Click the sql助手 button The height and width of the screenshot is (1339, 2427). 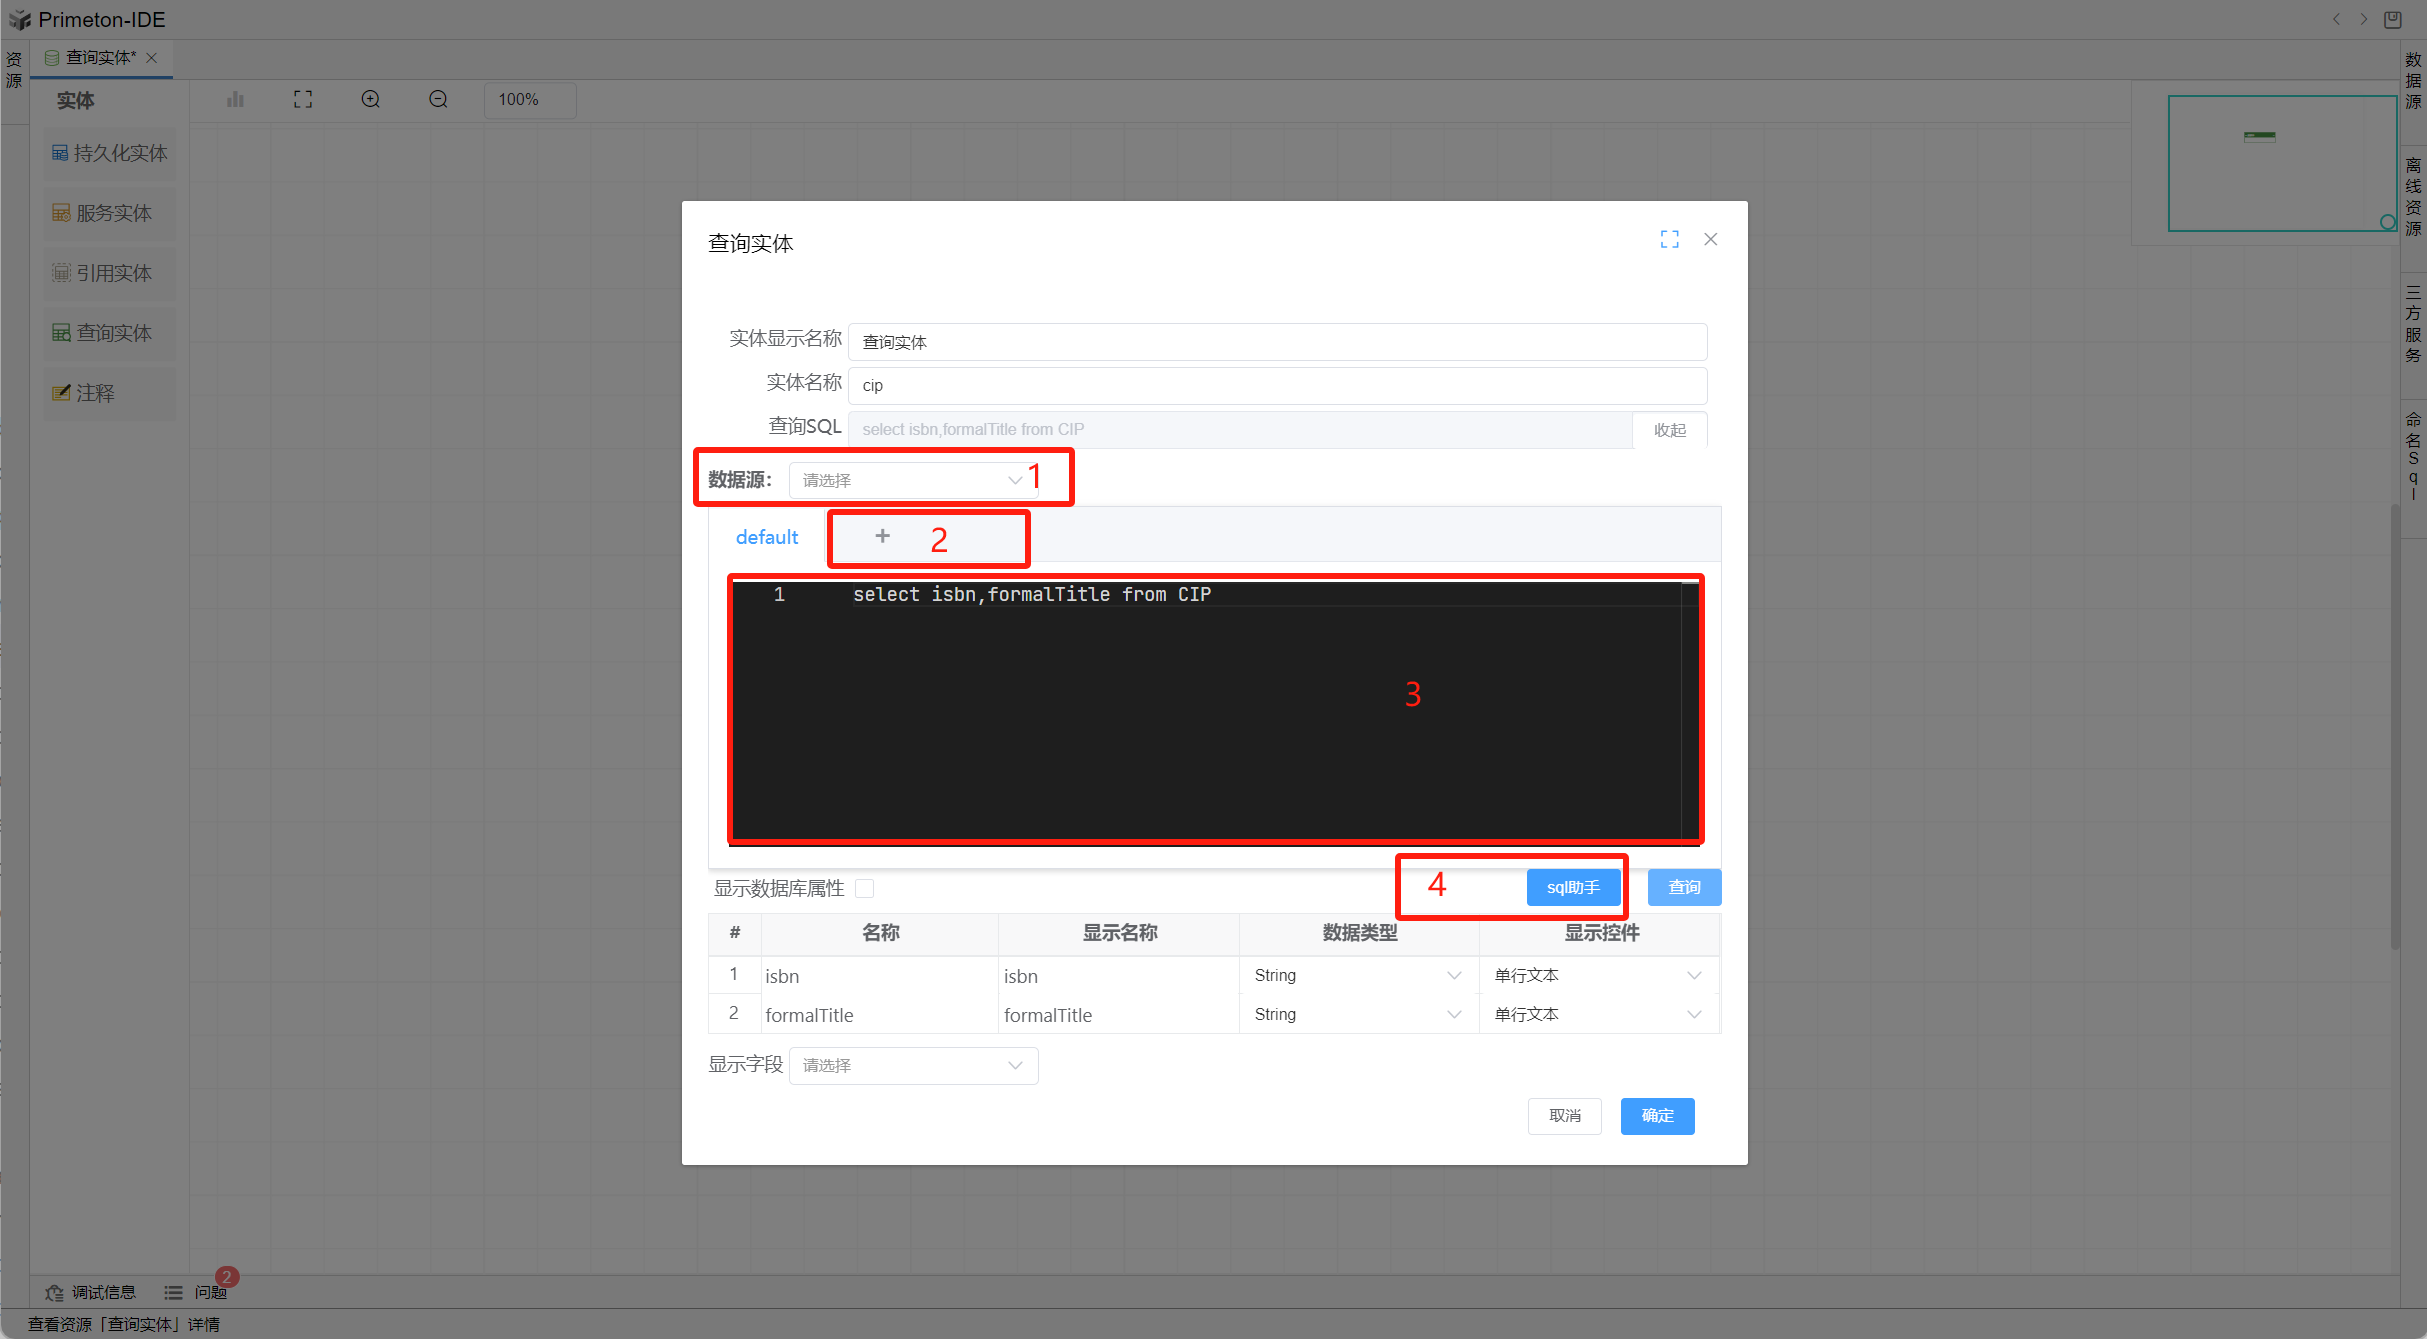point(1573,887)
